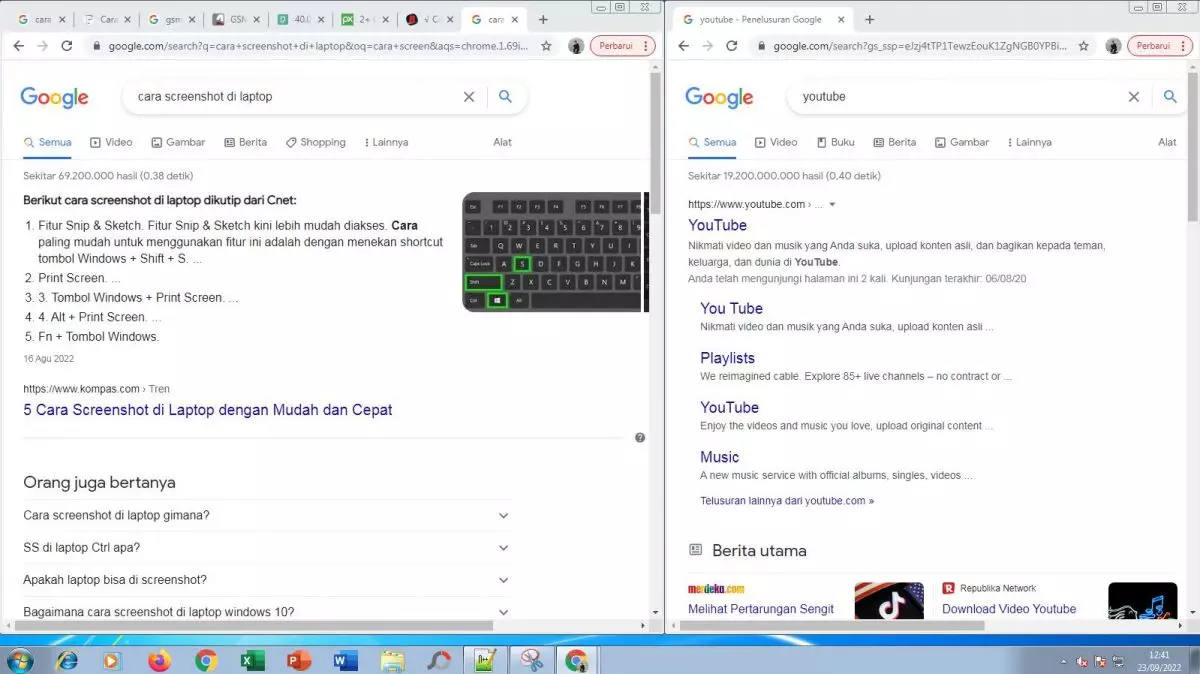
Task: Open 'Download Video Youtube' news headline
Action: (x=1009, y=609)
